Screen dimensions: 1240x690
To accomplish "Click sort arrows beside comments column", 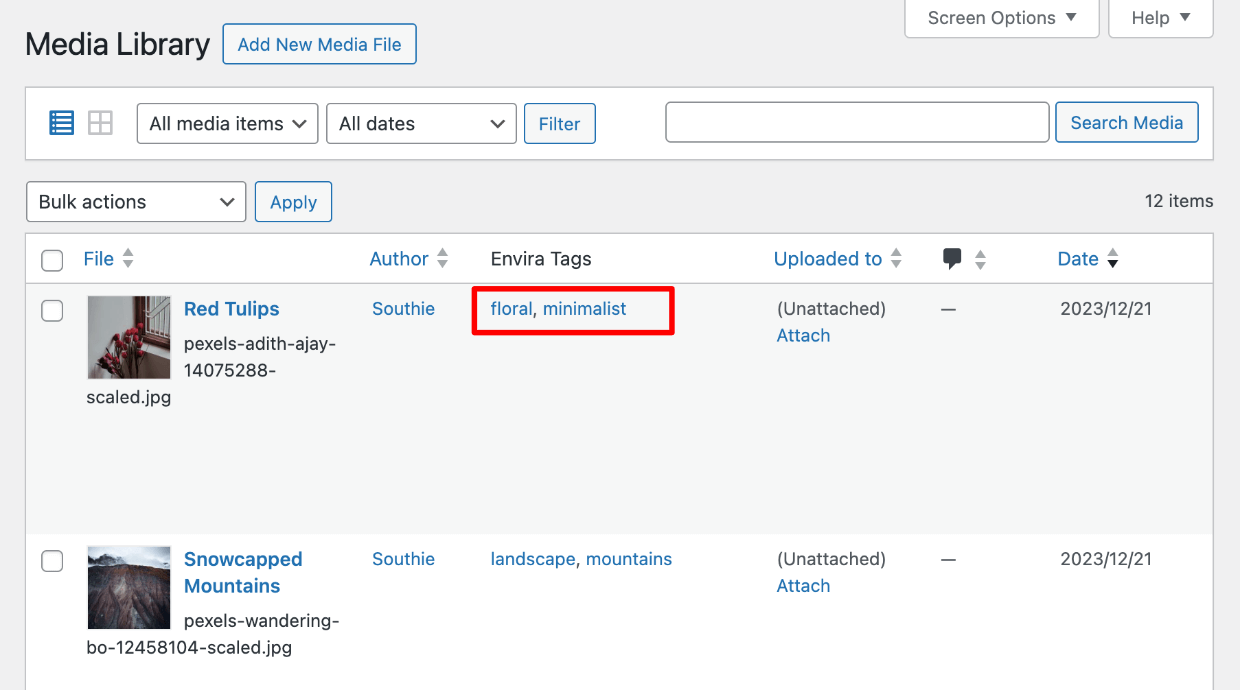I will click(x=980, y=259).
